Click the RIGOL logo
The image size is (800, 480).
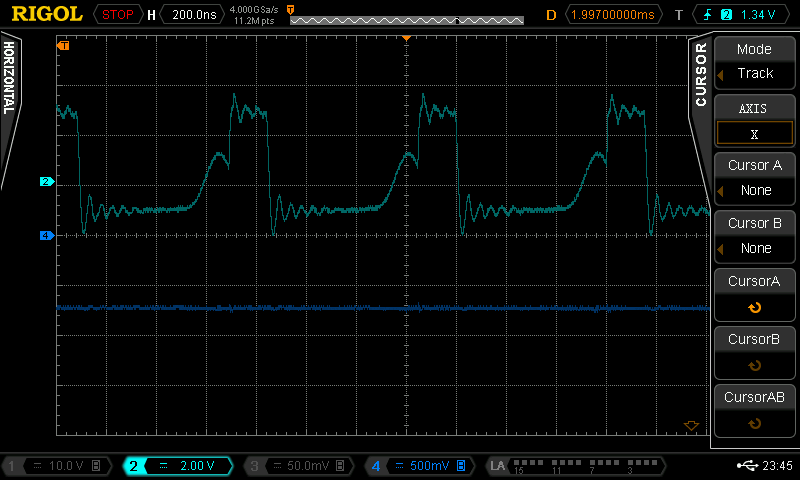pos(47,14)
